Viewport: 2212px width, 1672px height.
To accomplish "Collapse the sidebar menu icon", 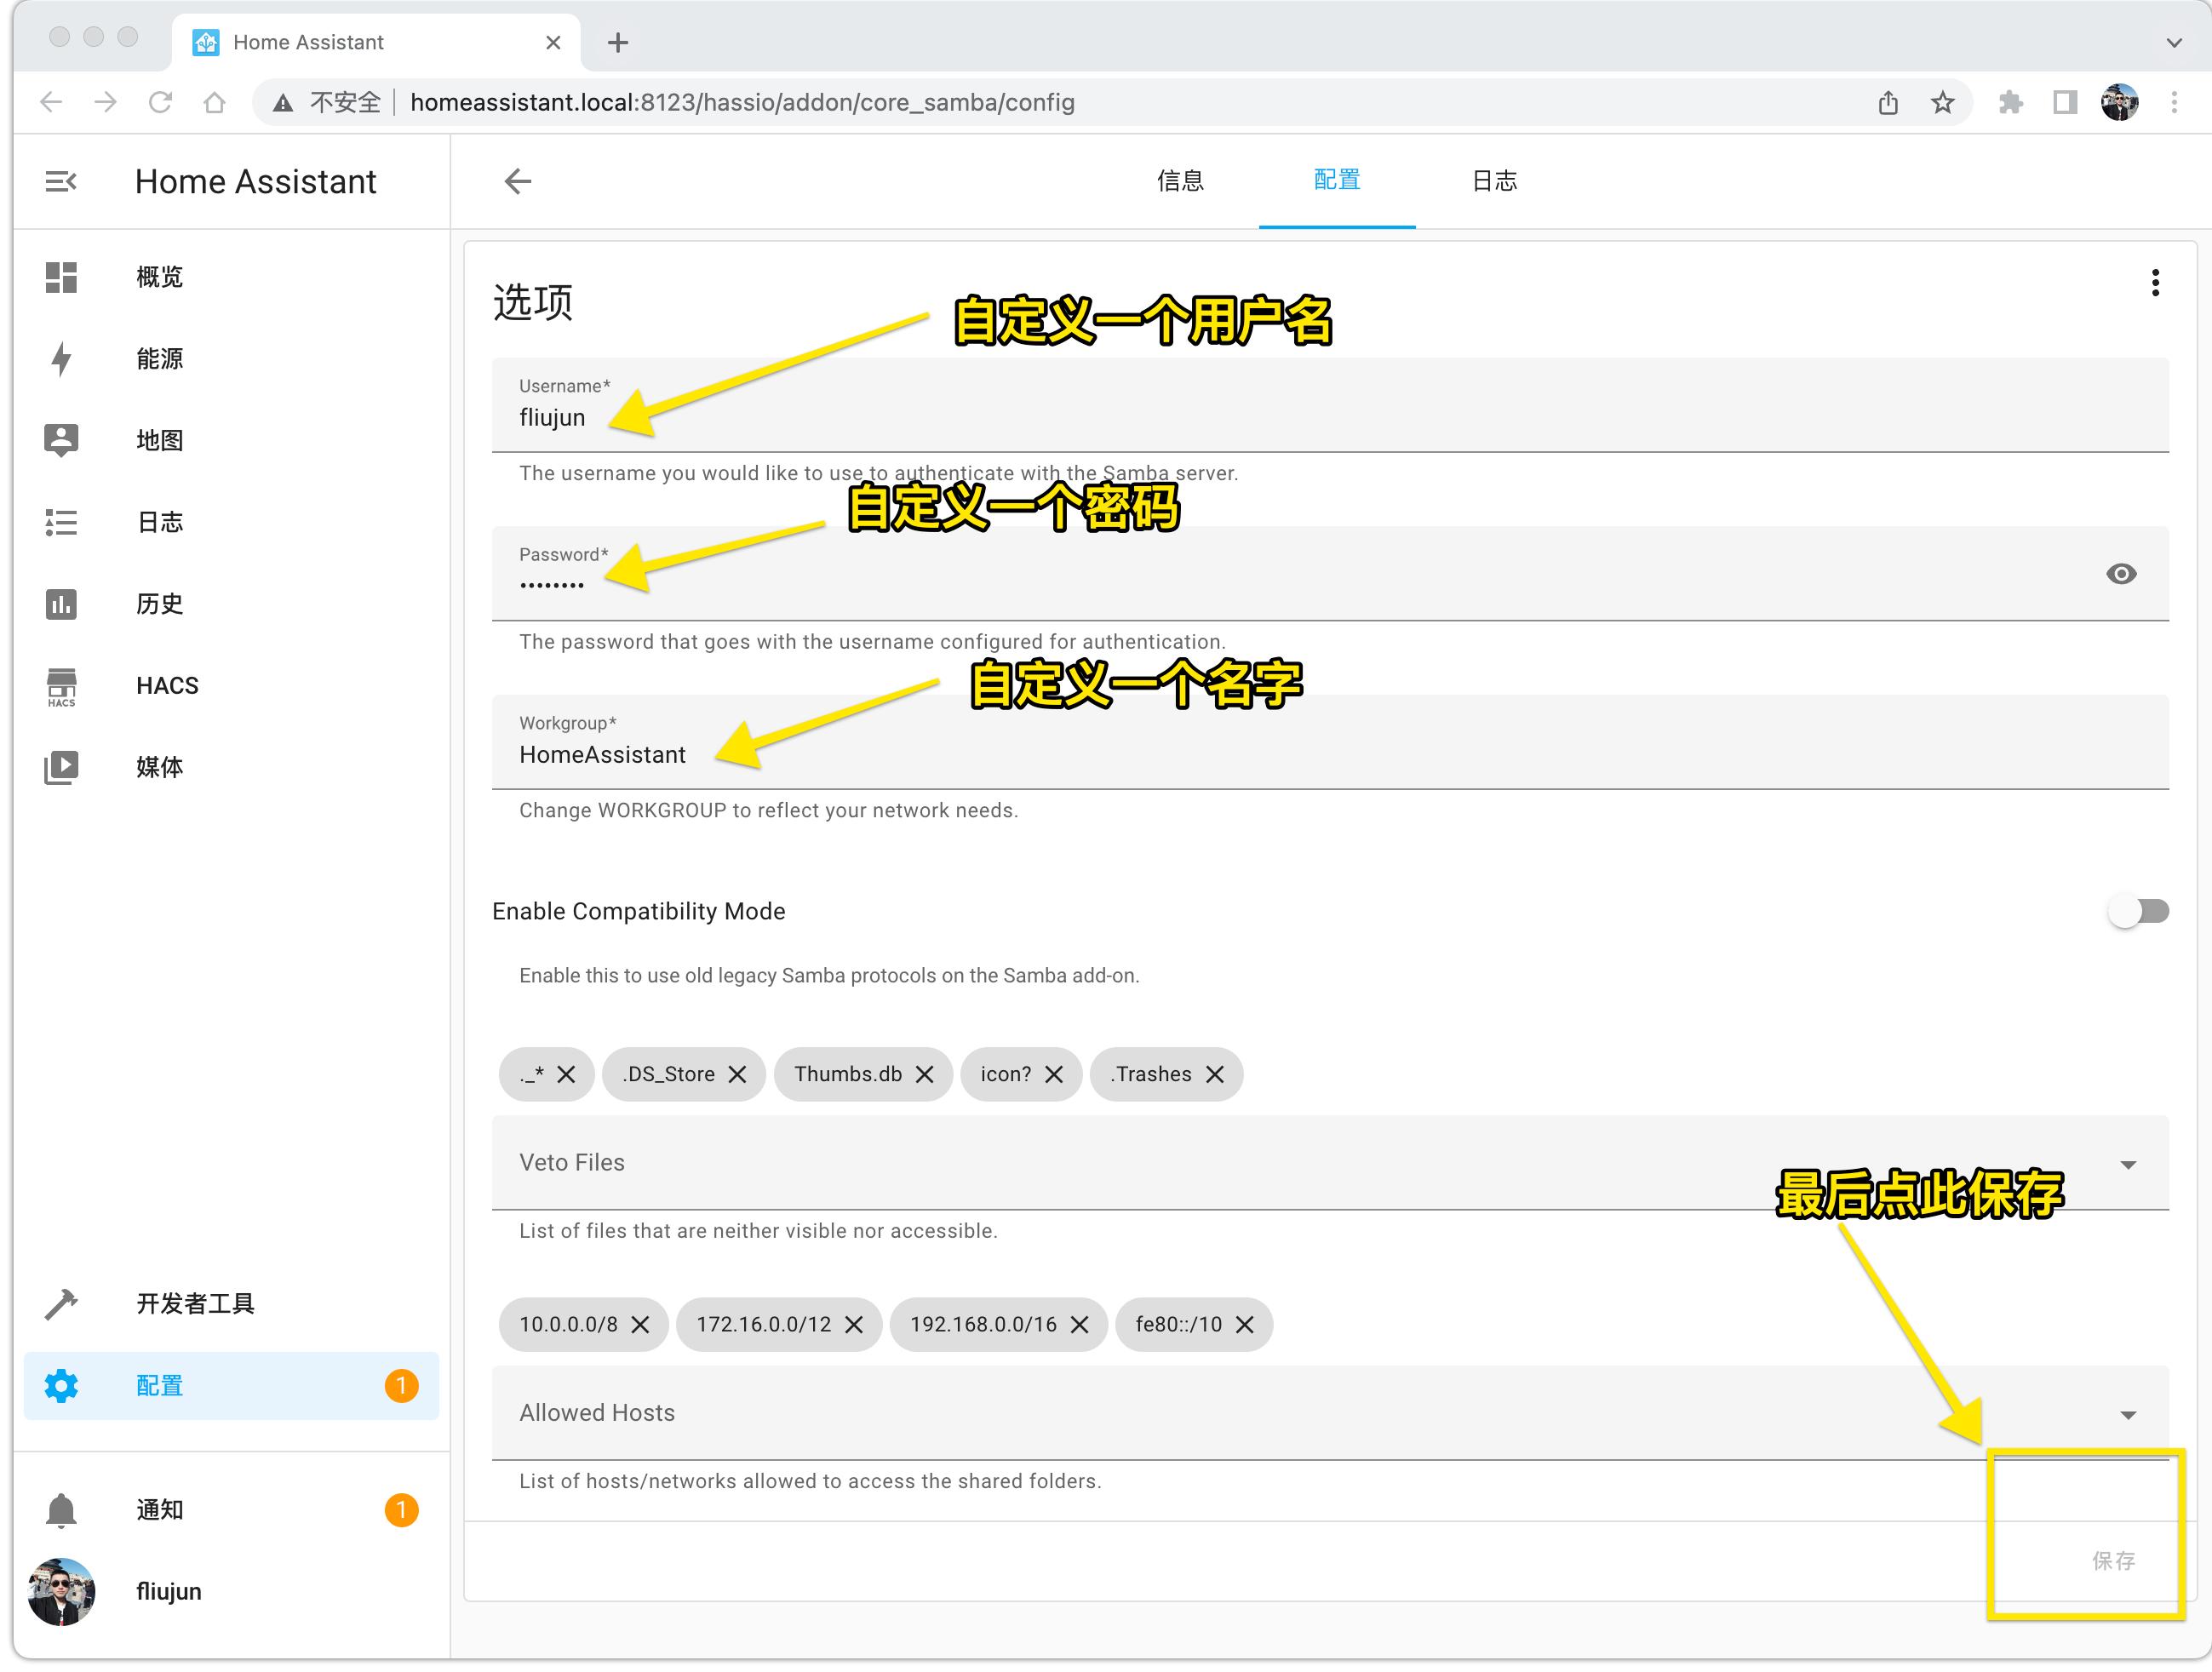I will pos(60,181).
